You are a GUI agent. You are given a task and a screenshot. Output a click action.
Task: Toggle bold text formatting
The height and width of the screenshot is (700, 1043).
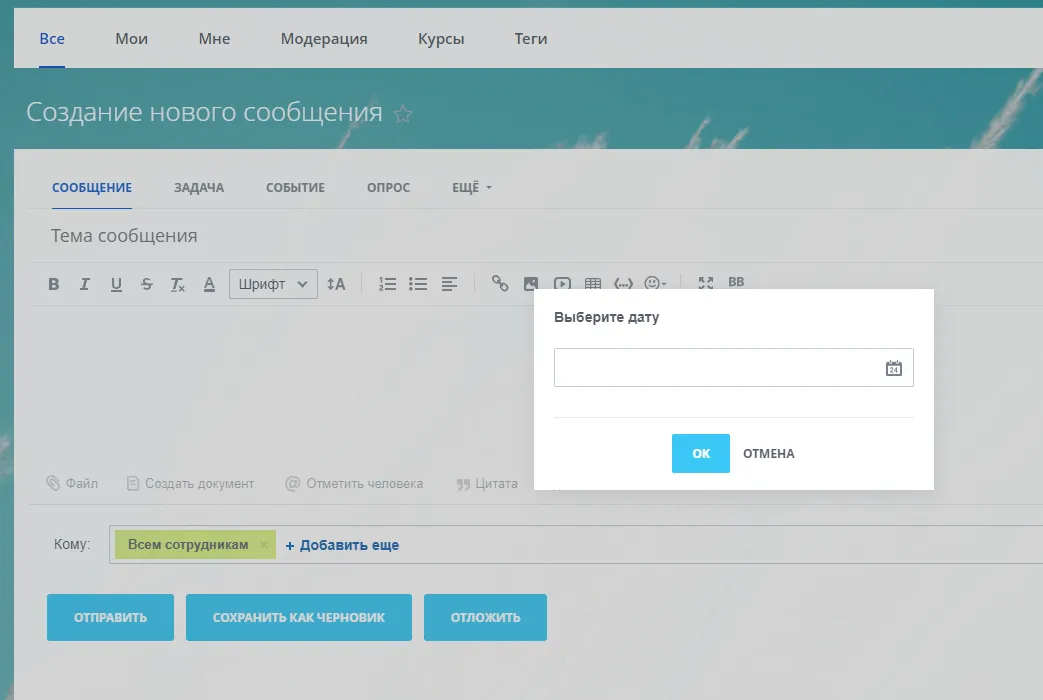54,284
